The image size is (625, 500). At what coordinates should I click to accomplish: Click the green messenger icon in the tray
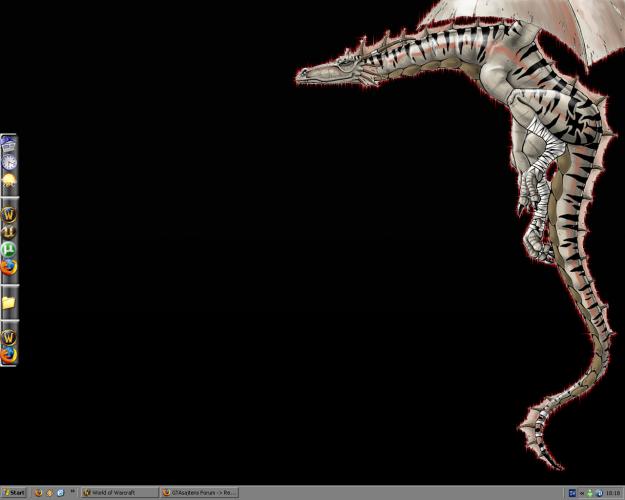coord(590,493)
